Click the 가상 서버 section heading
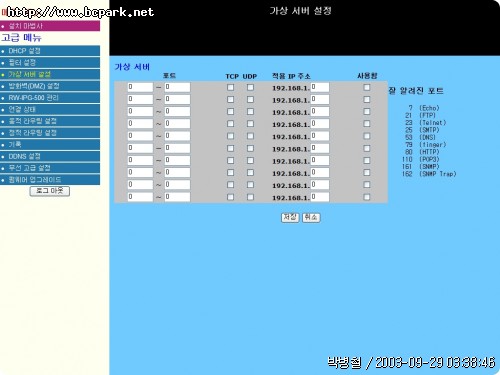Viewport: 500px width, 375px height. click(132, 67)
